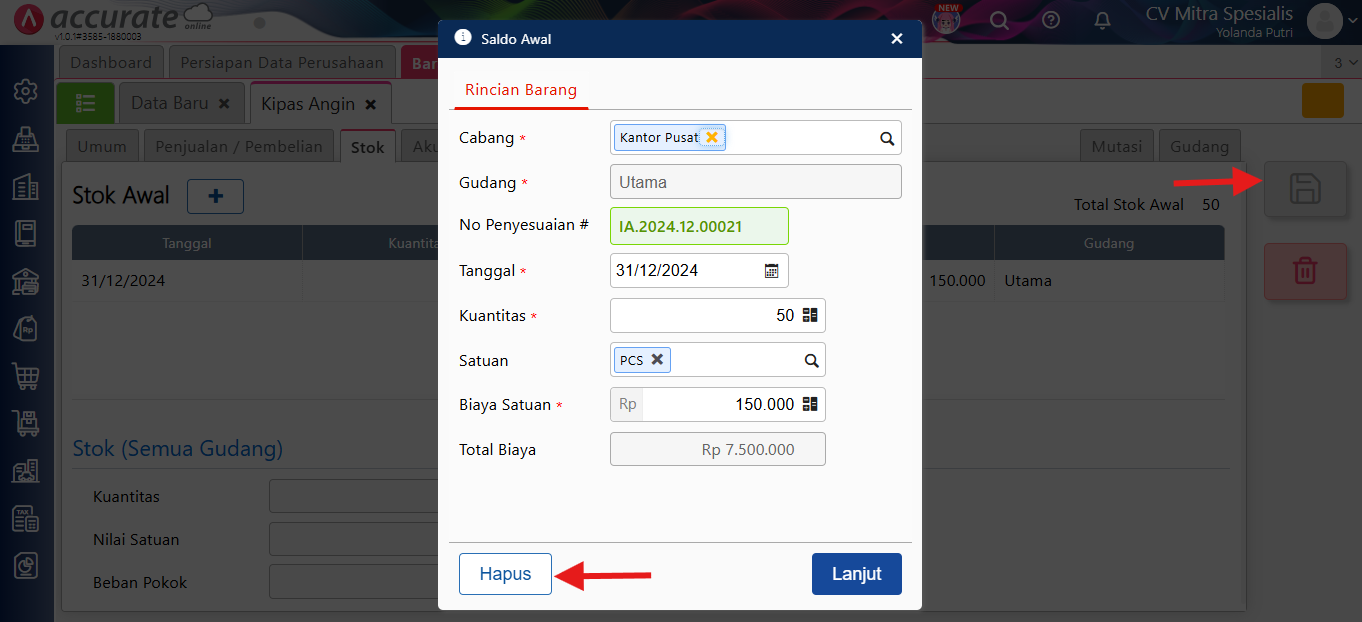The width and height of the screenshot is (1362, 622).
Task: Click the magnifier icon in Cabang field
Action: (x=886, y=137)
